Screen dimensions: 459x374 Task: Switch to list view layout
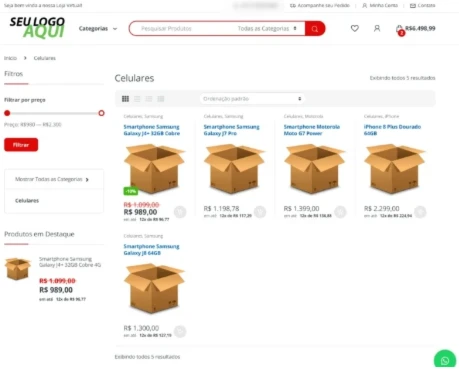point(149,99)
